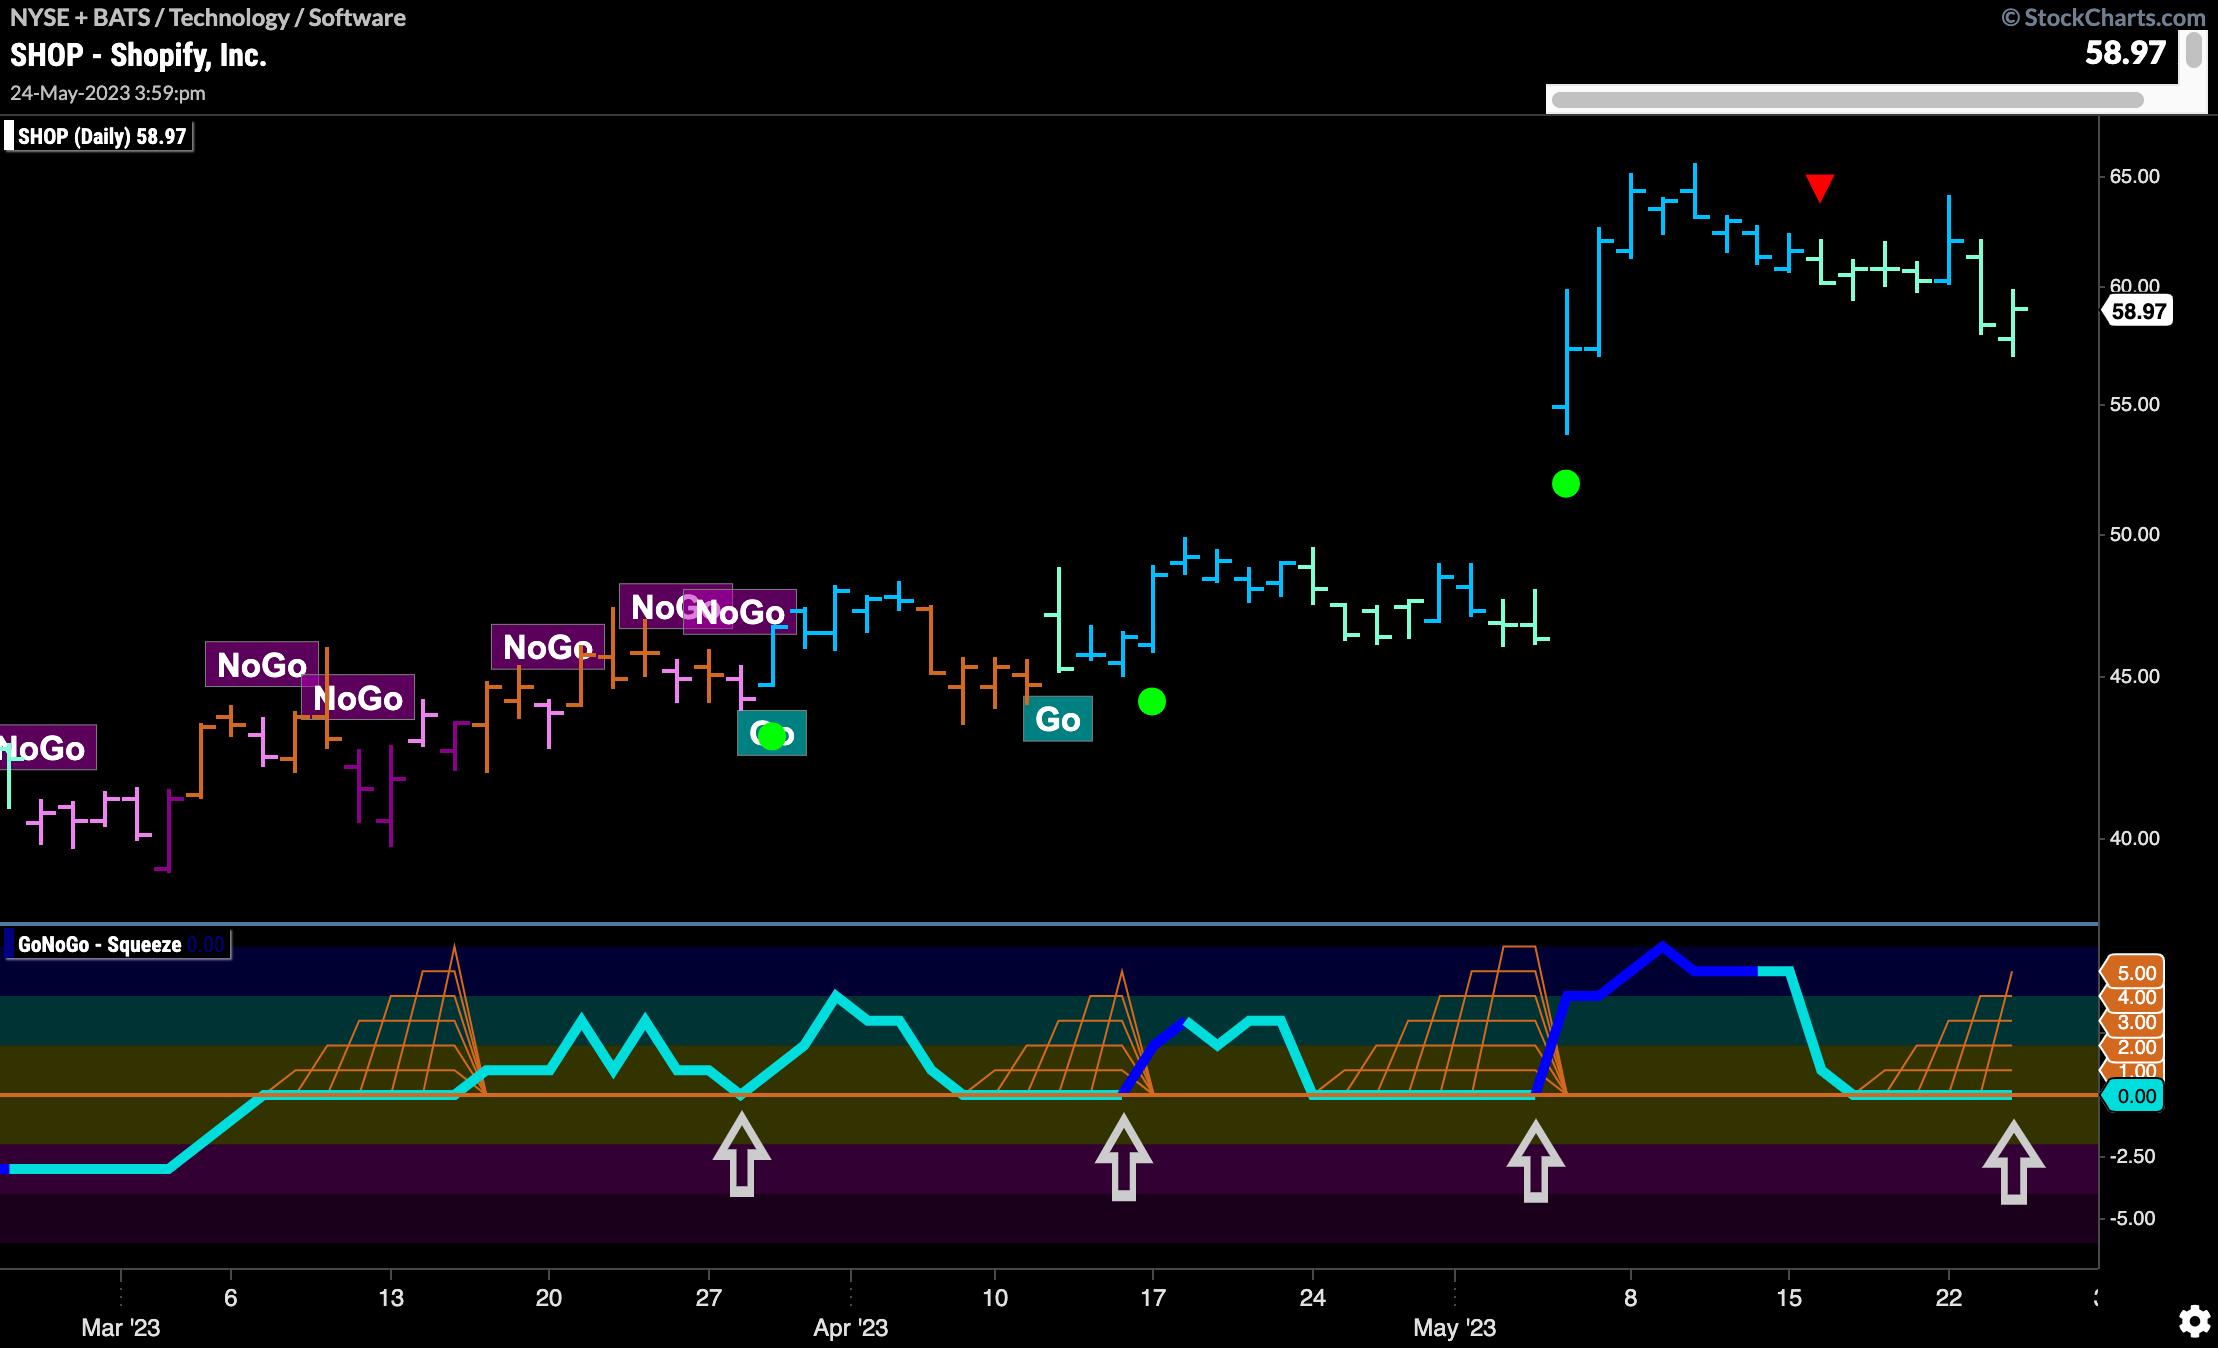Click the 22 date tick label
This screenshot has width=2218, height=1348.
coord(1948,1298)
